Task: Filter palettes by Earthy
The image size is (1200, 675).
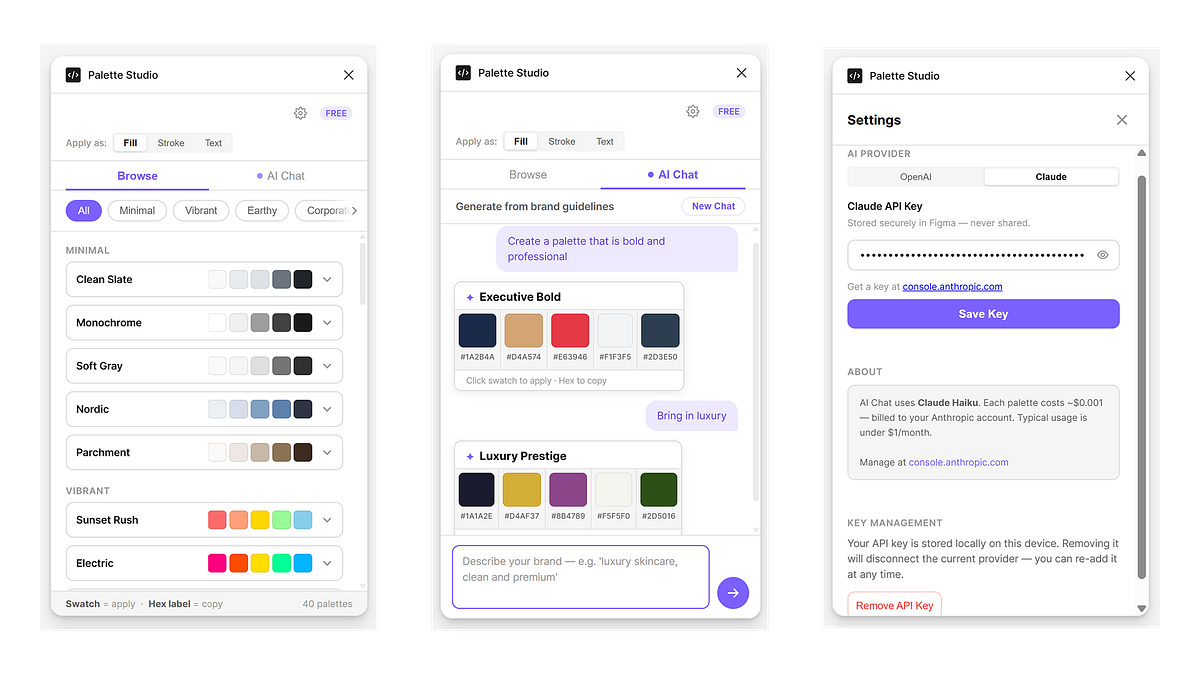Action: coord(262,210)
